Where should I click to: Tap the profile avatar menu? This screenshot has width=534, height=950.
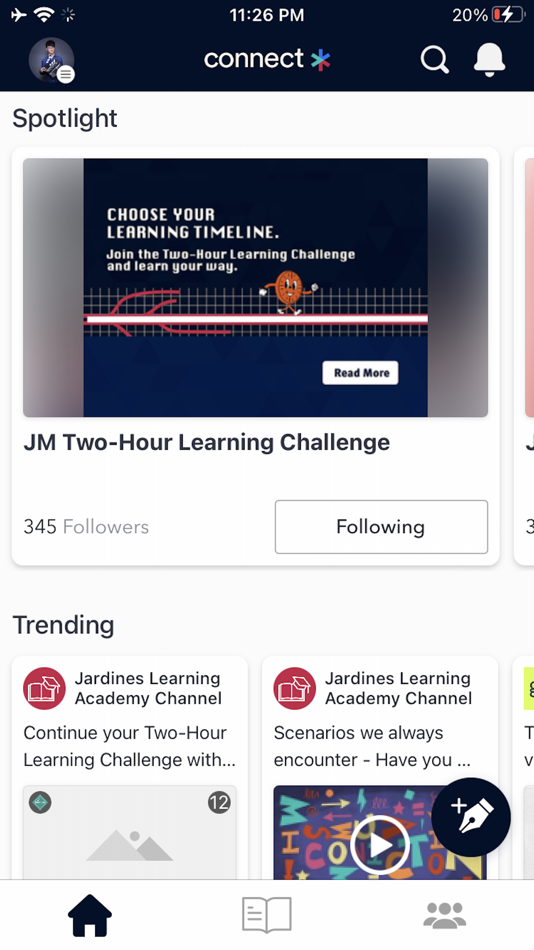pos(52,60)
